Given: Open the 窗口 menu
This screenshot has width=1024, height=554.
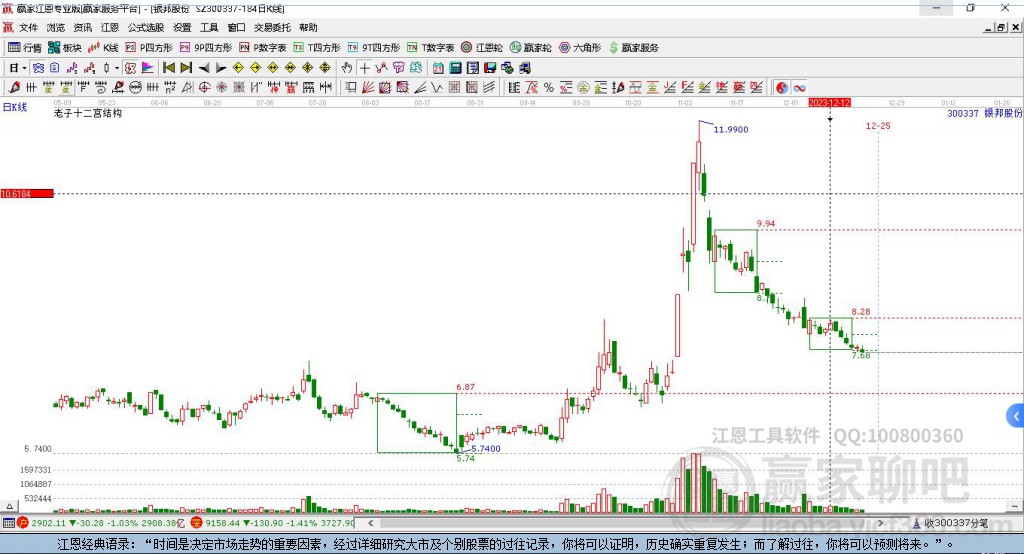Looking at the screenshot, I should (x=236, y=27).
